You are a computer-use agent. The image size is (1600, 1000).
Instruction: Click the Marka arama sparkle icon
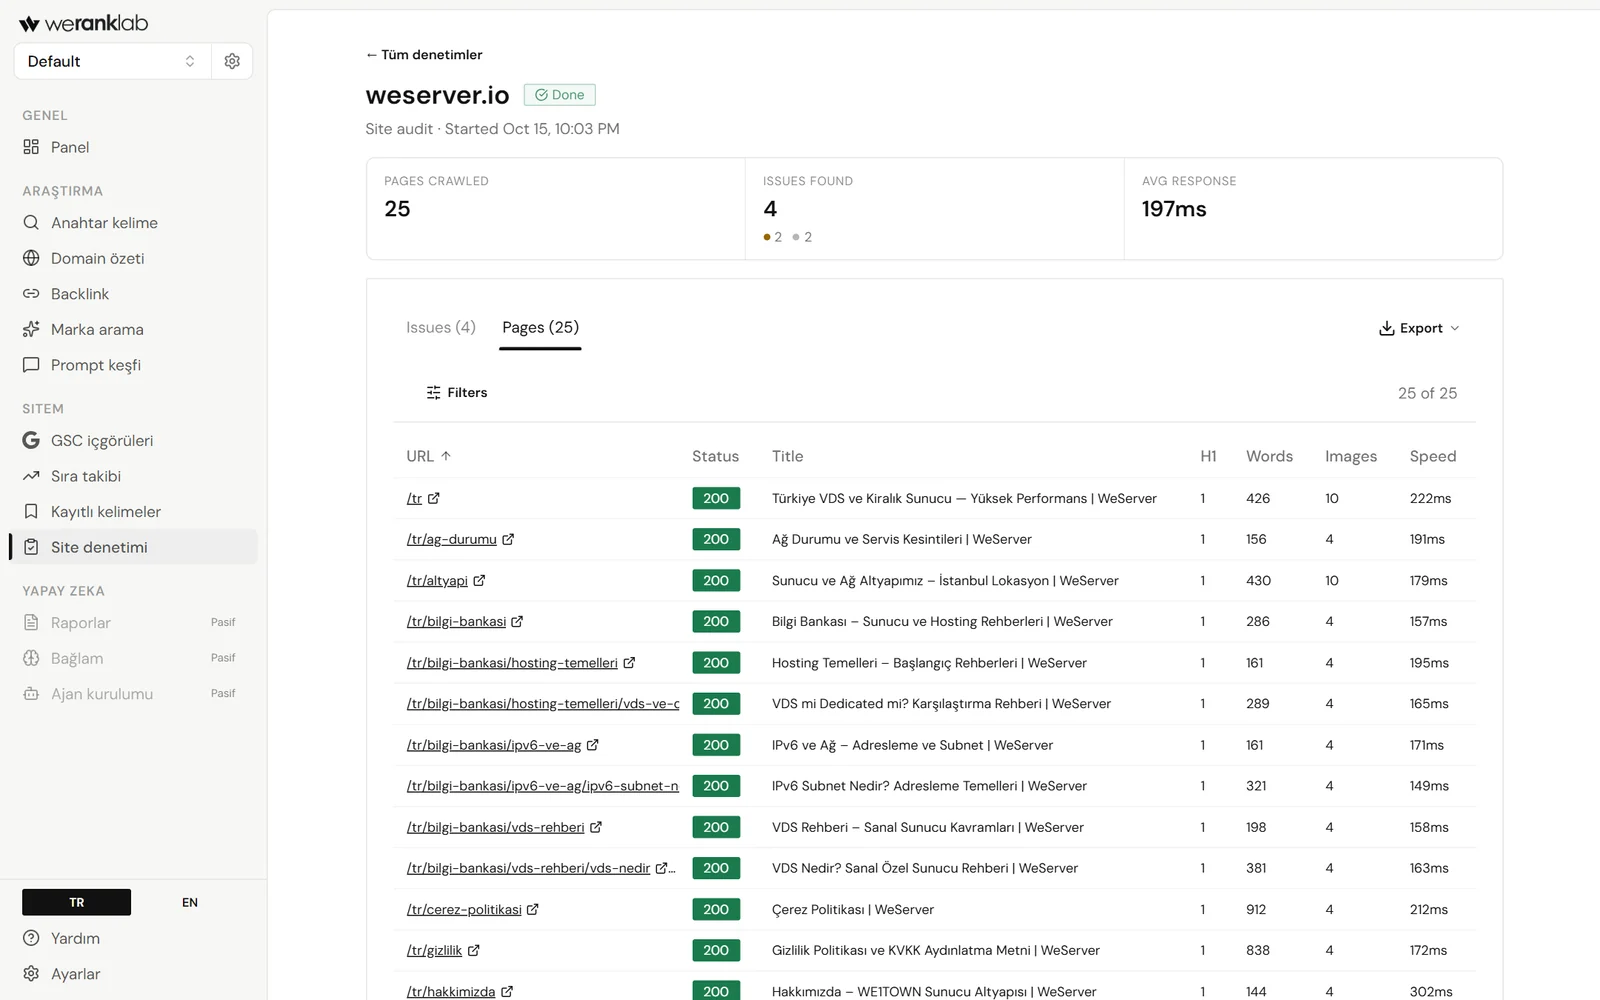[x=31, y=329]
